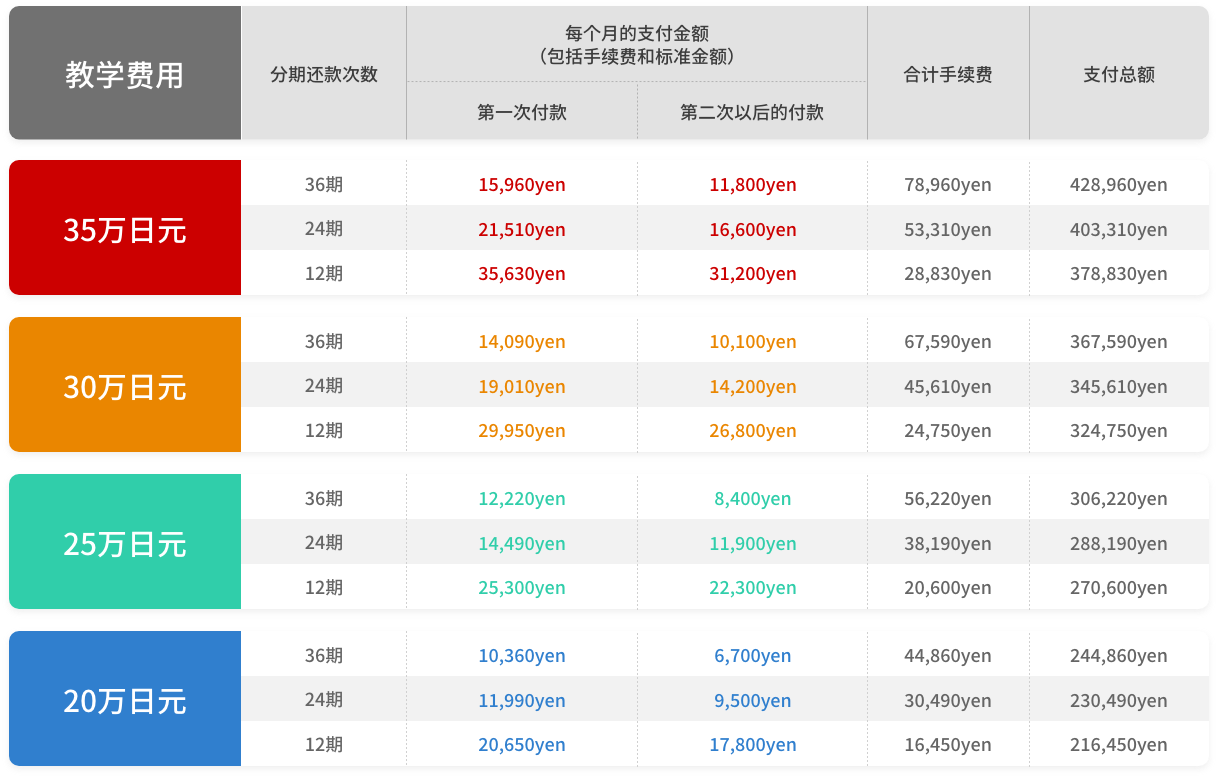
Task: Select the 45,610yen fee cell
Action: (948, 387)
